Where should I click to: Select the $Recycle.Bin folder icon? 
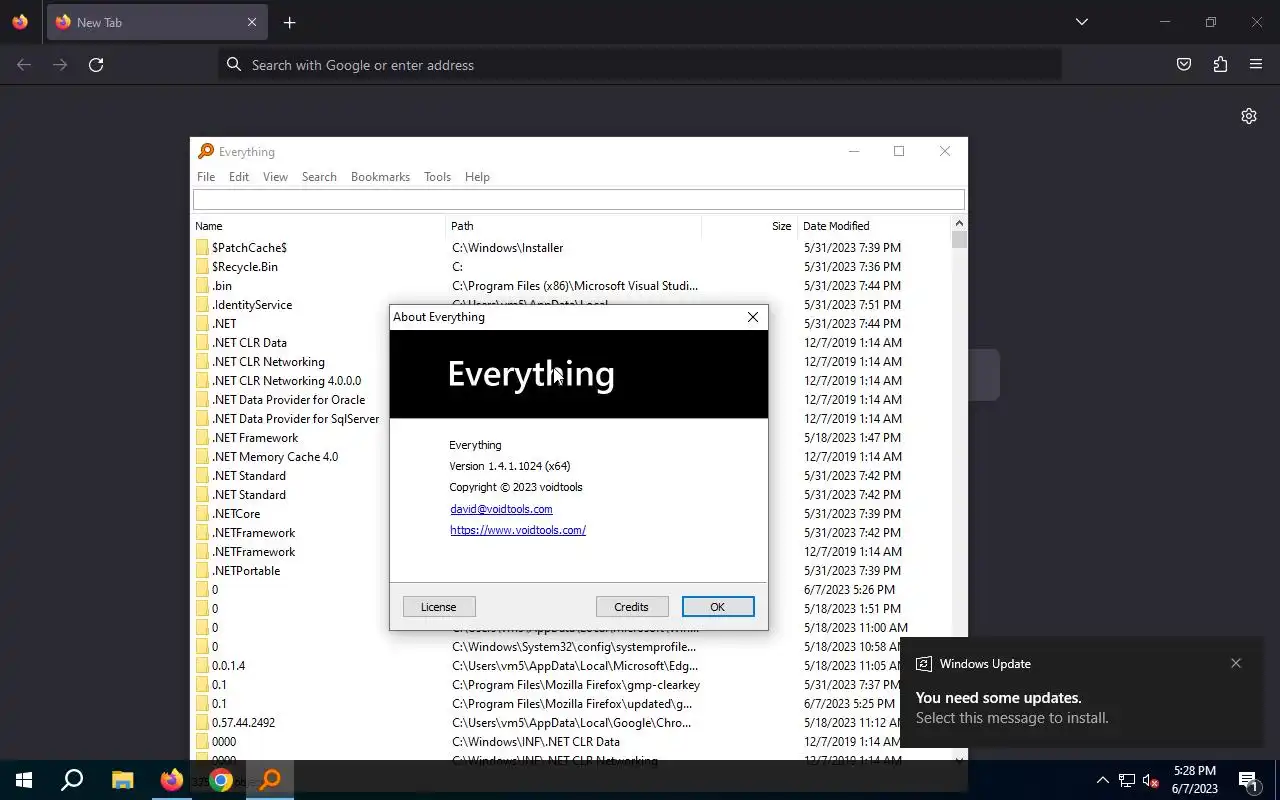coord(202,267)
